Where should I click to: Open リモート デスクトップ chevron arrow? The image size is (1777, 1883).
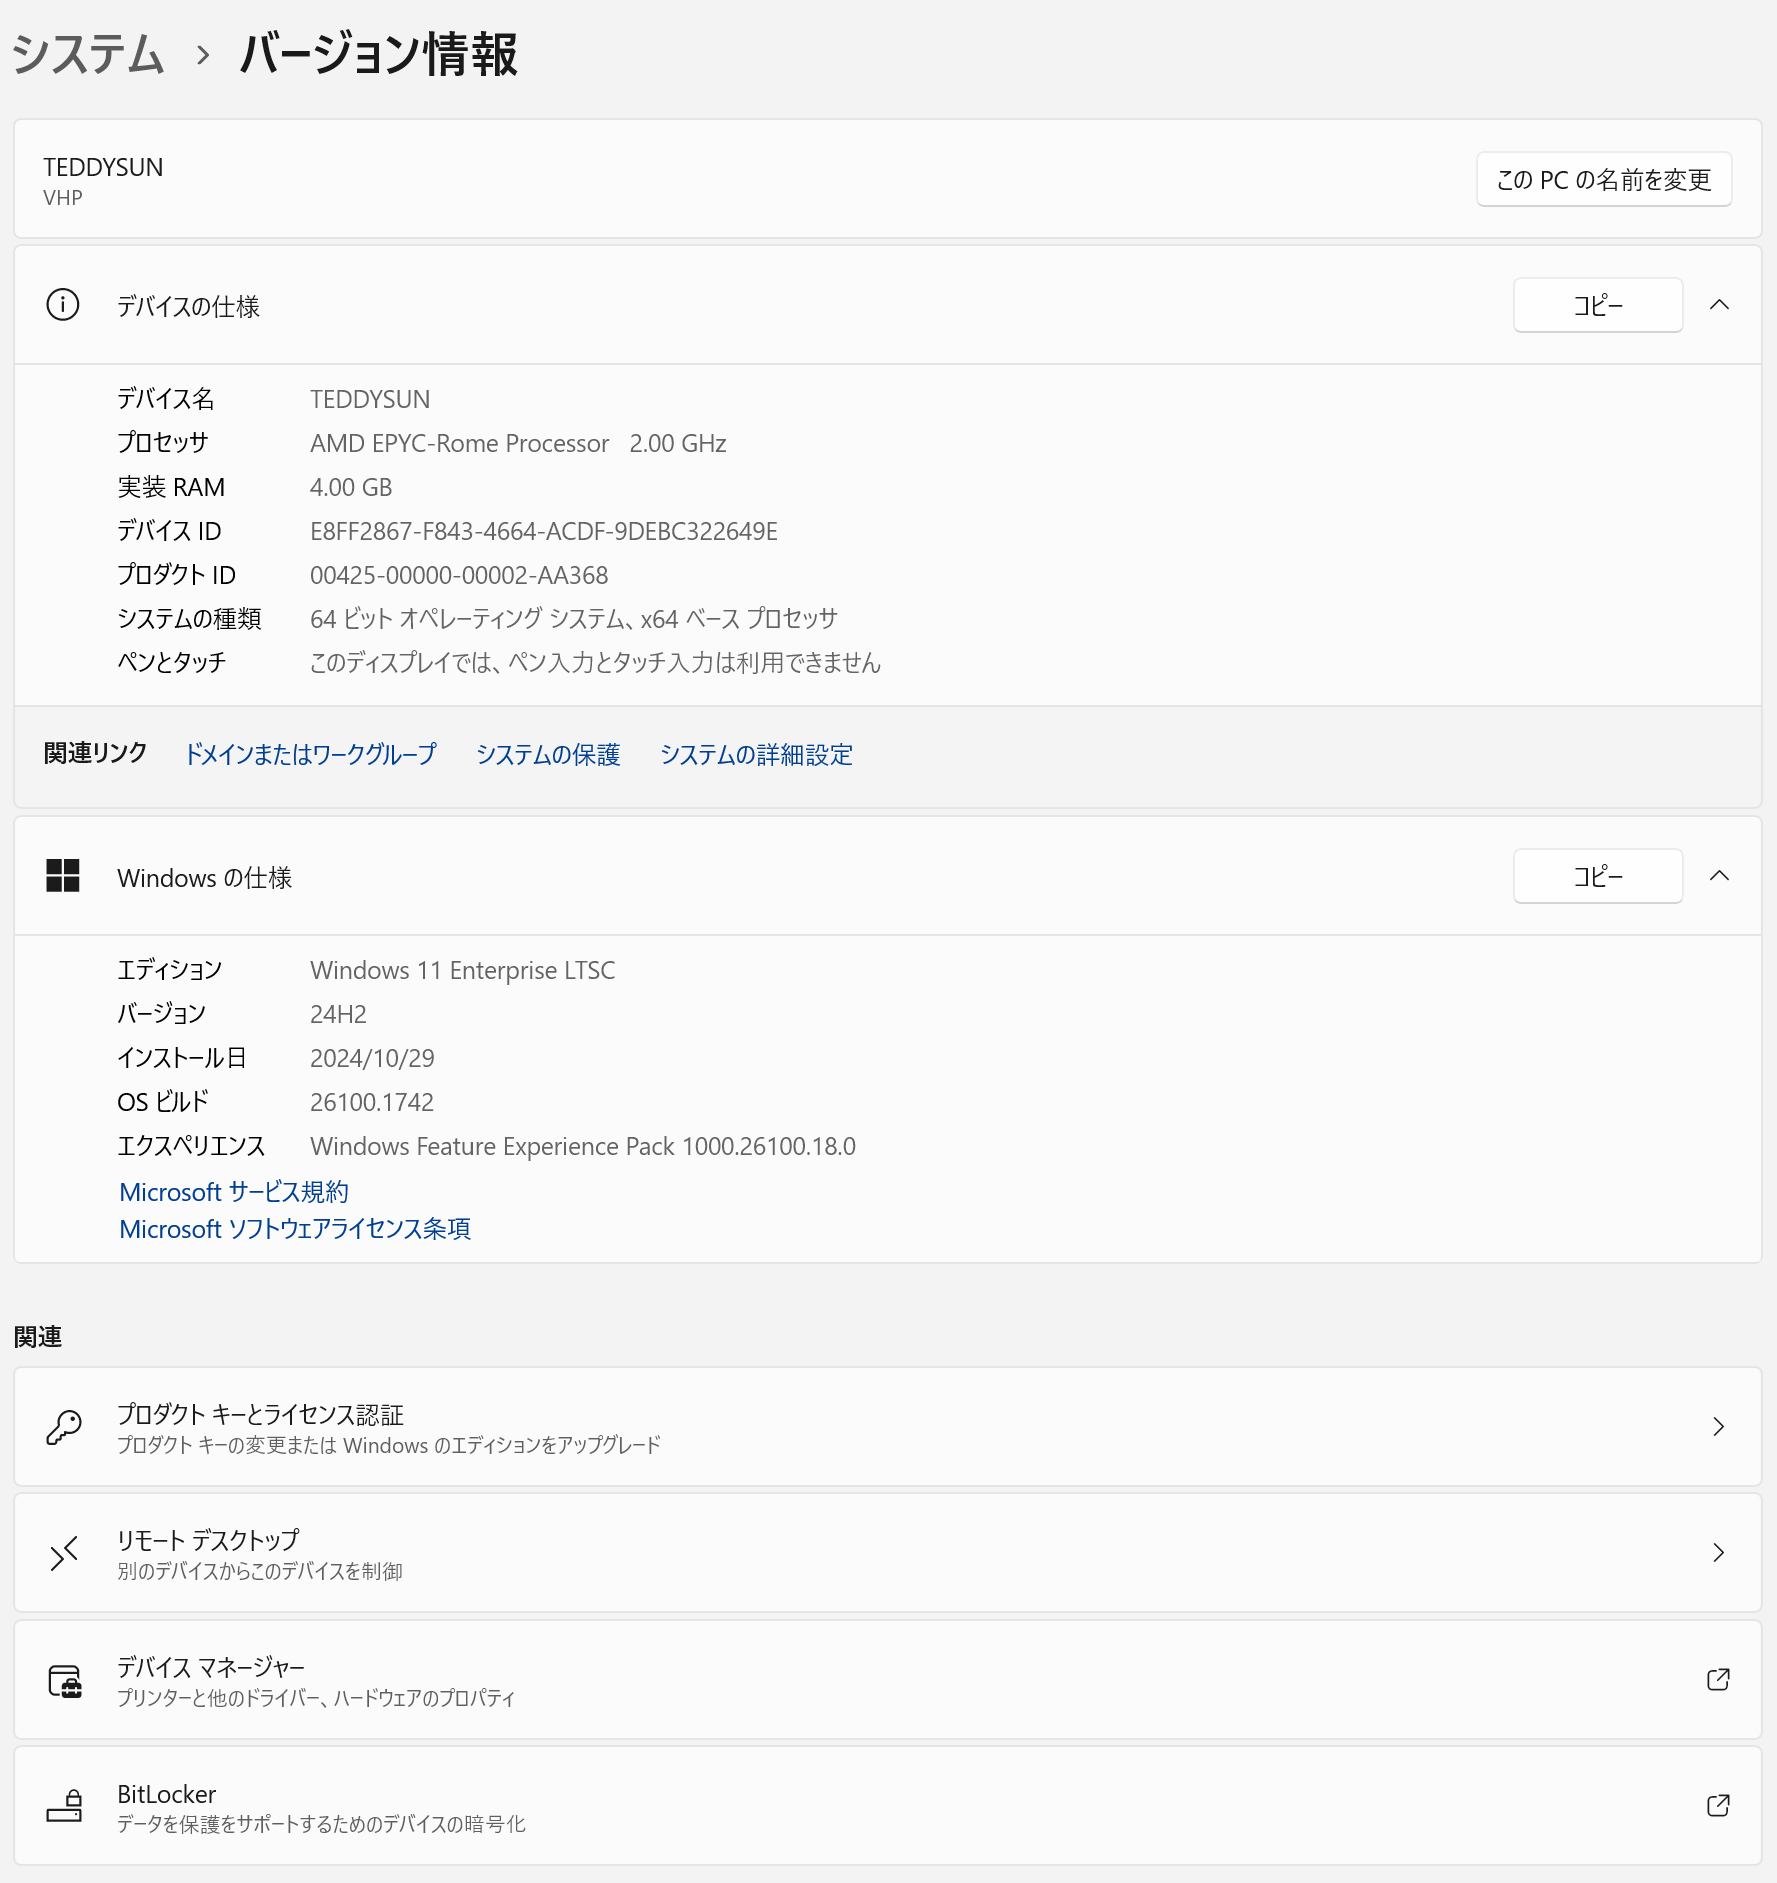click(1719, 1553)
